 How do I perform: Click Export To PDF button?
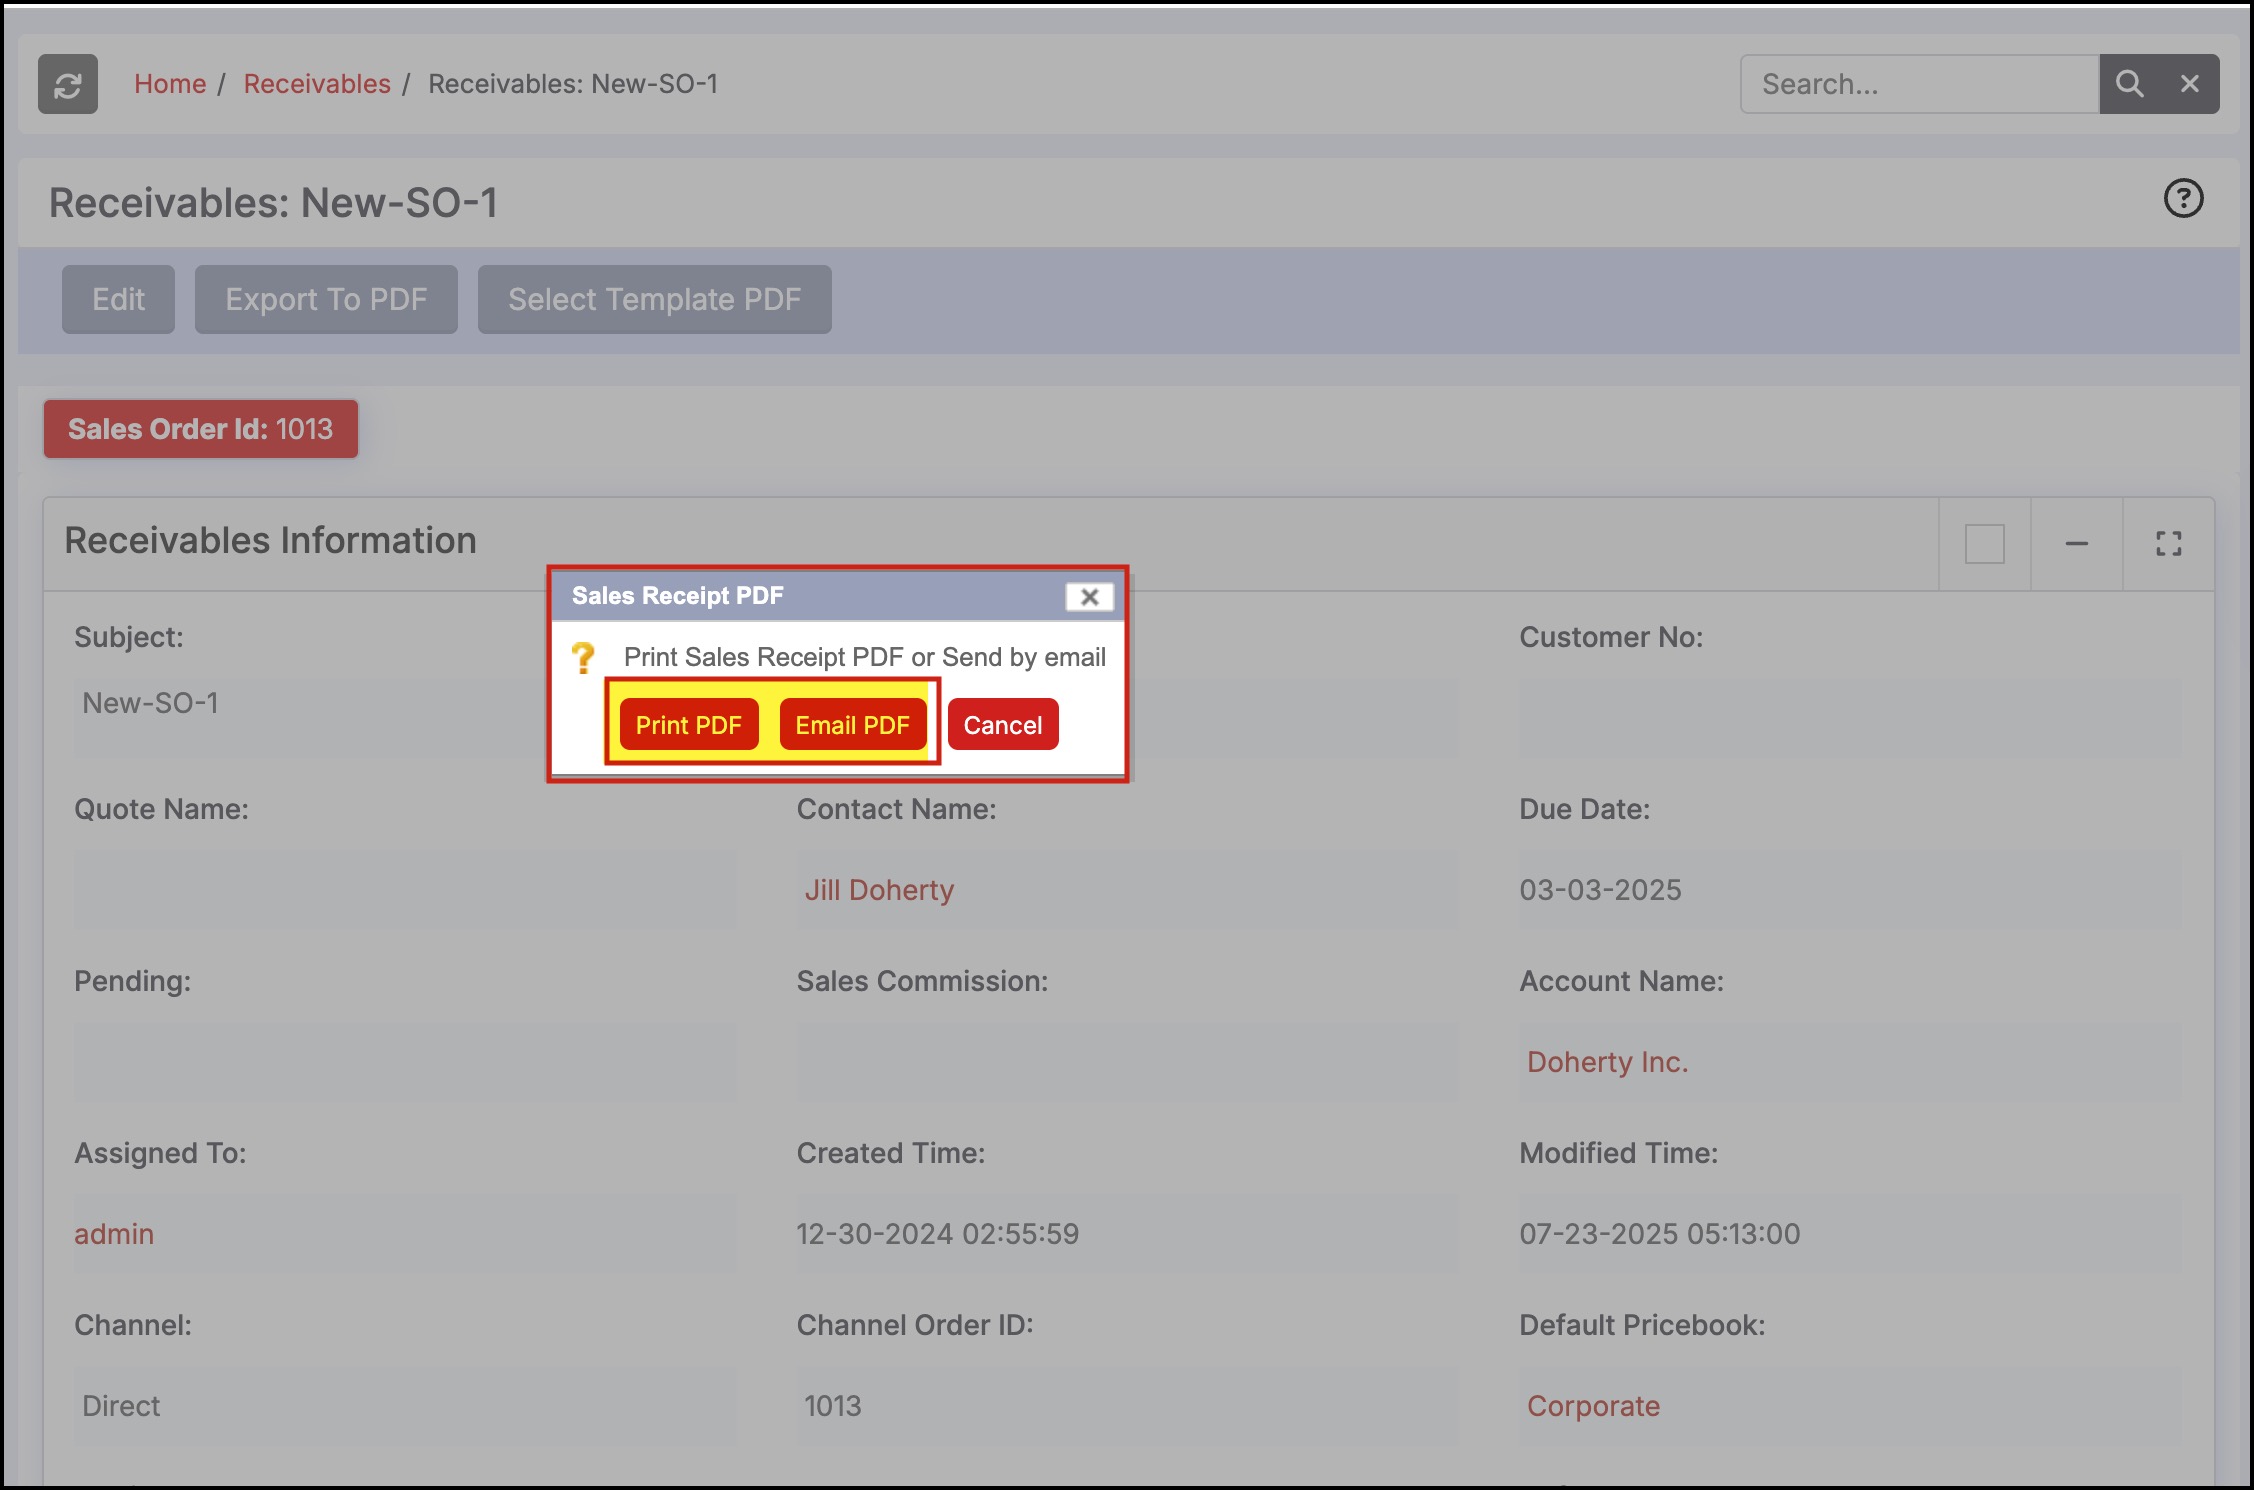pyautogui.click(x=326, y=299)
